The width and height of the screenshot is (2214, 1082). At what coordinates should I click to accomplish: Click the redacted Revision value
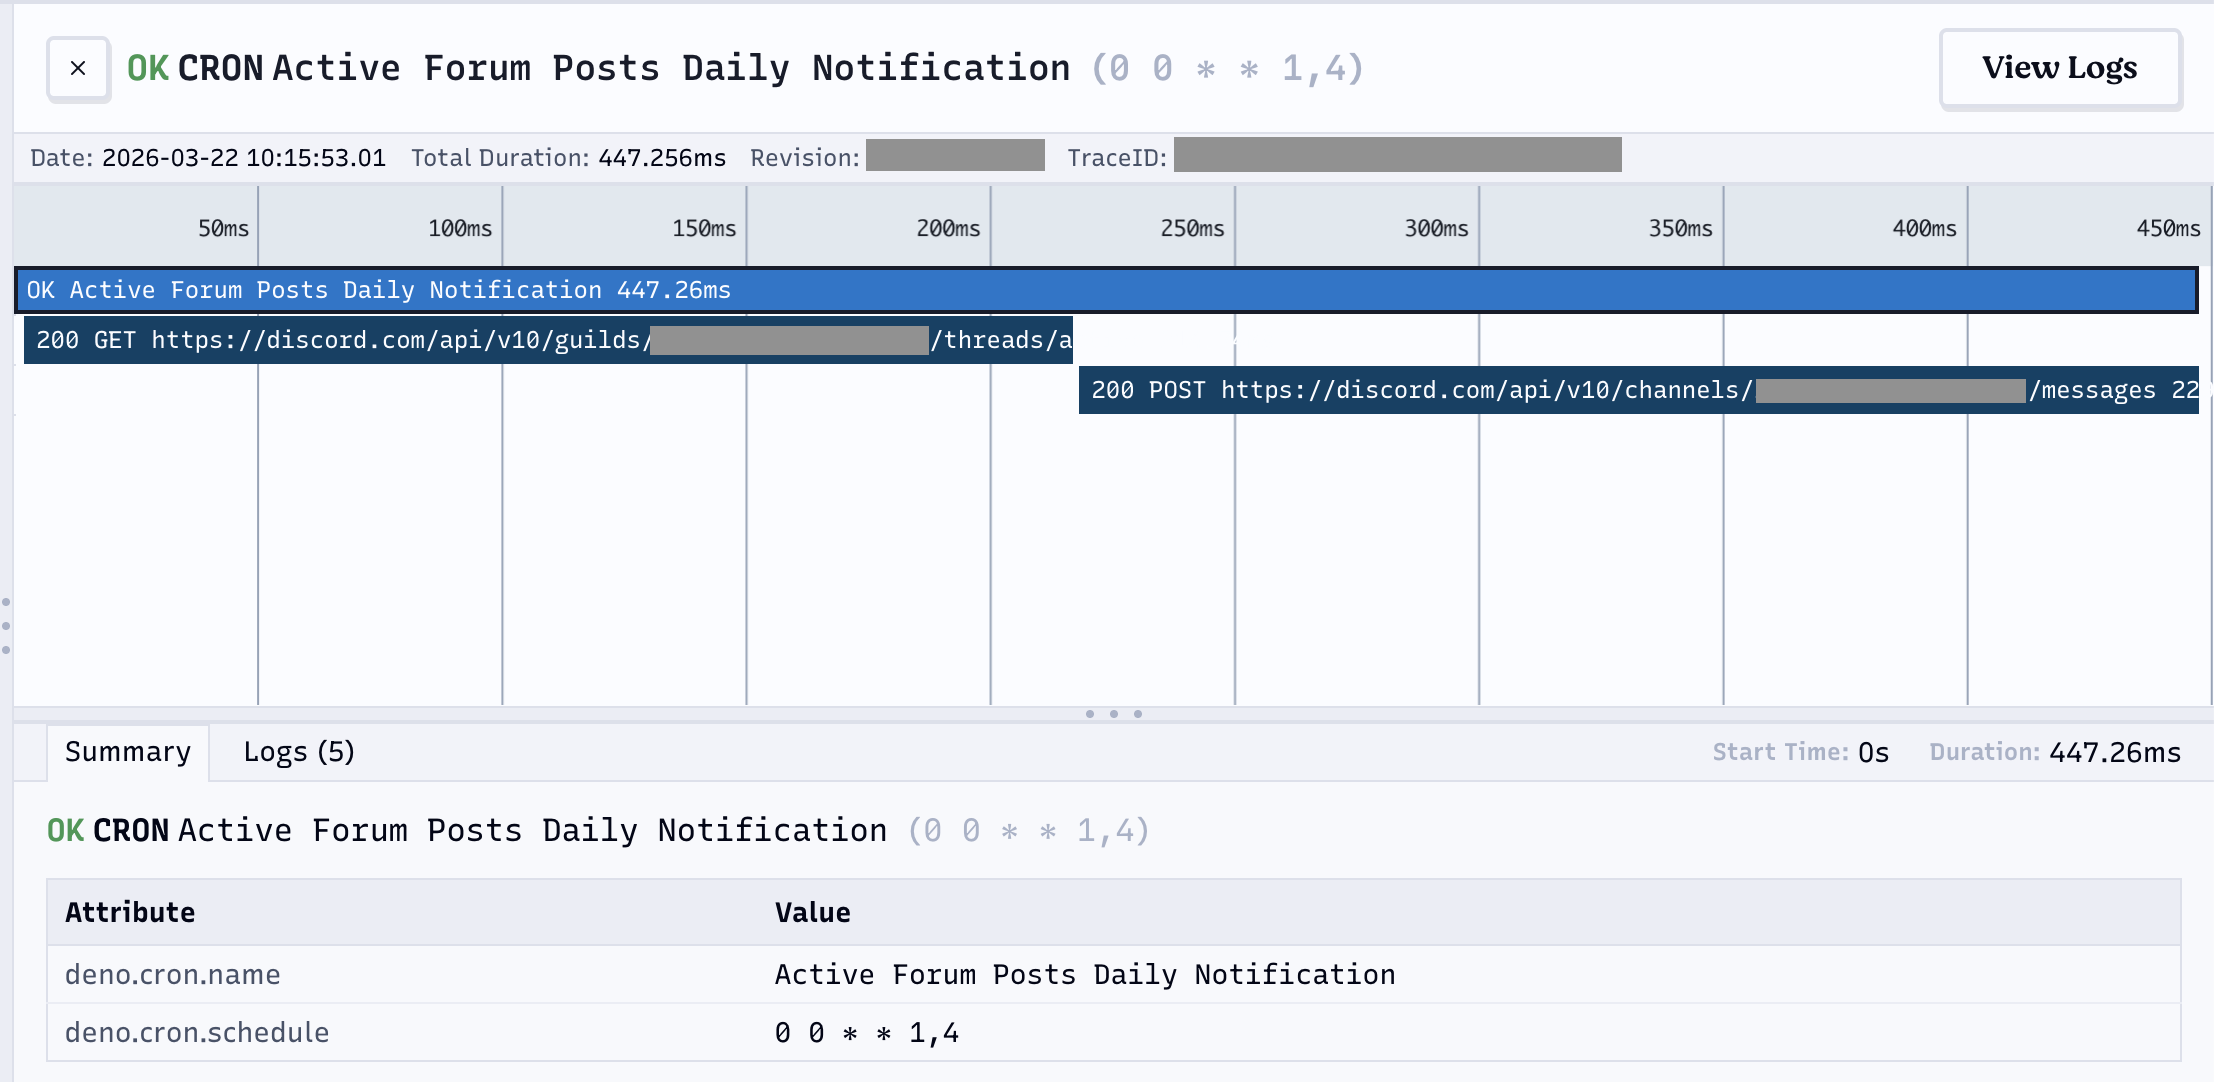point(955,156)
